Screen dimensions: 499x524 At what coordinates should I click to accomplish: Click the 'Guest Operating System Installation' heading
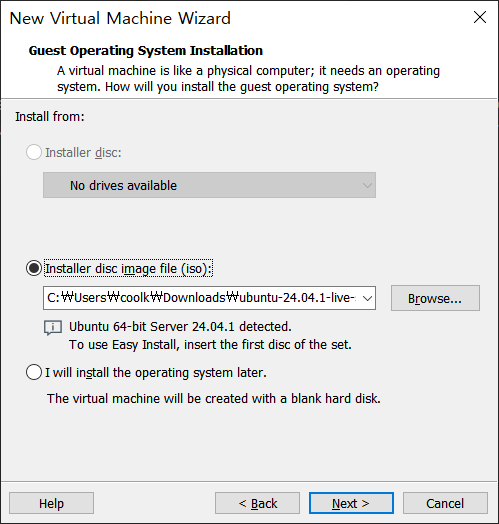point(146,50)
